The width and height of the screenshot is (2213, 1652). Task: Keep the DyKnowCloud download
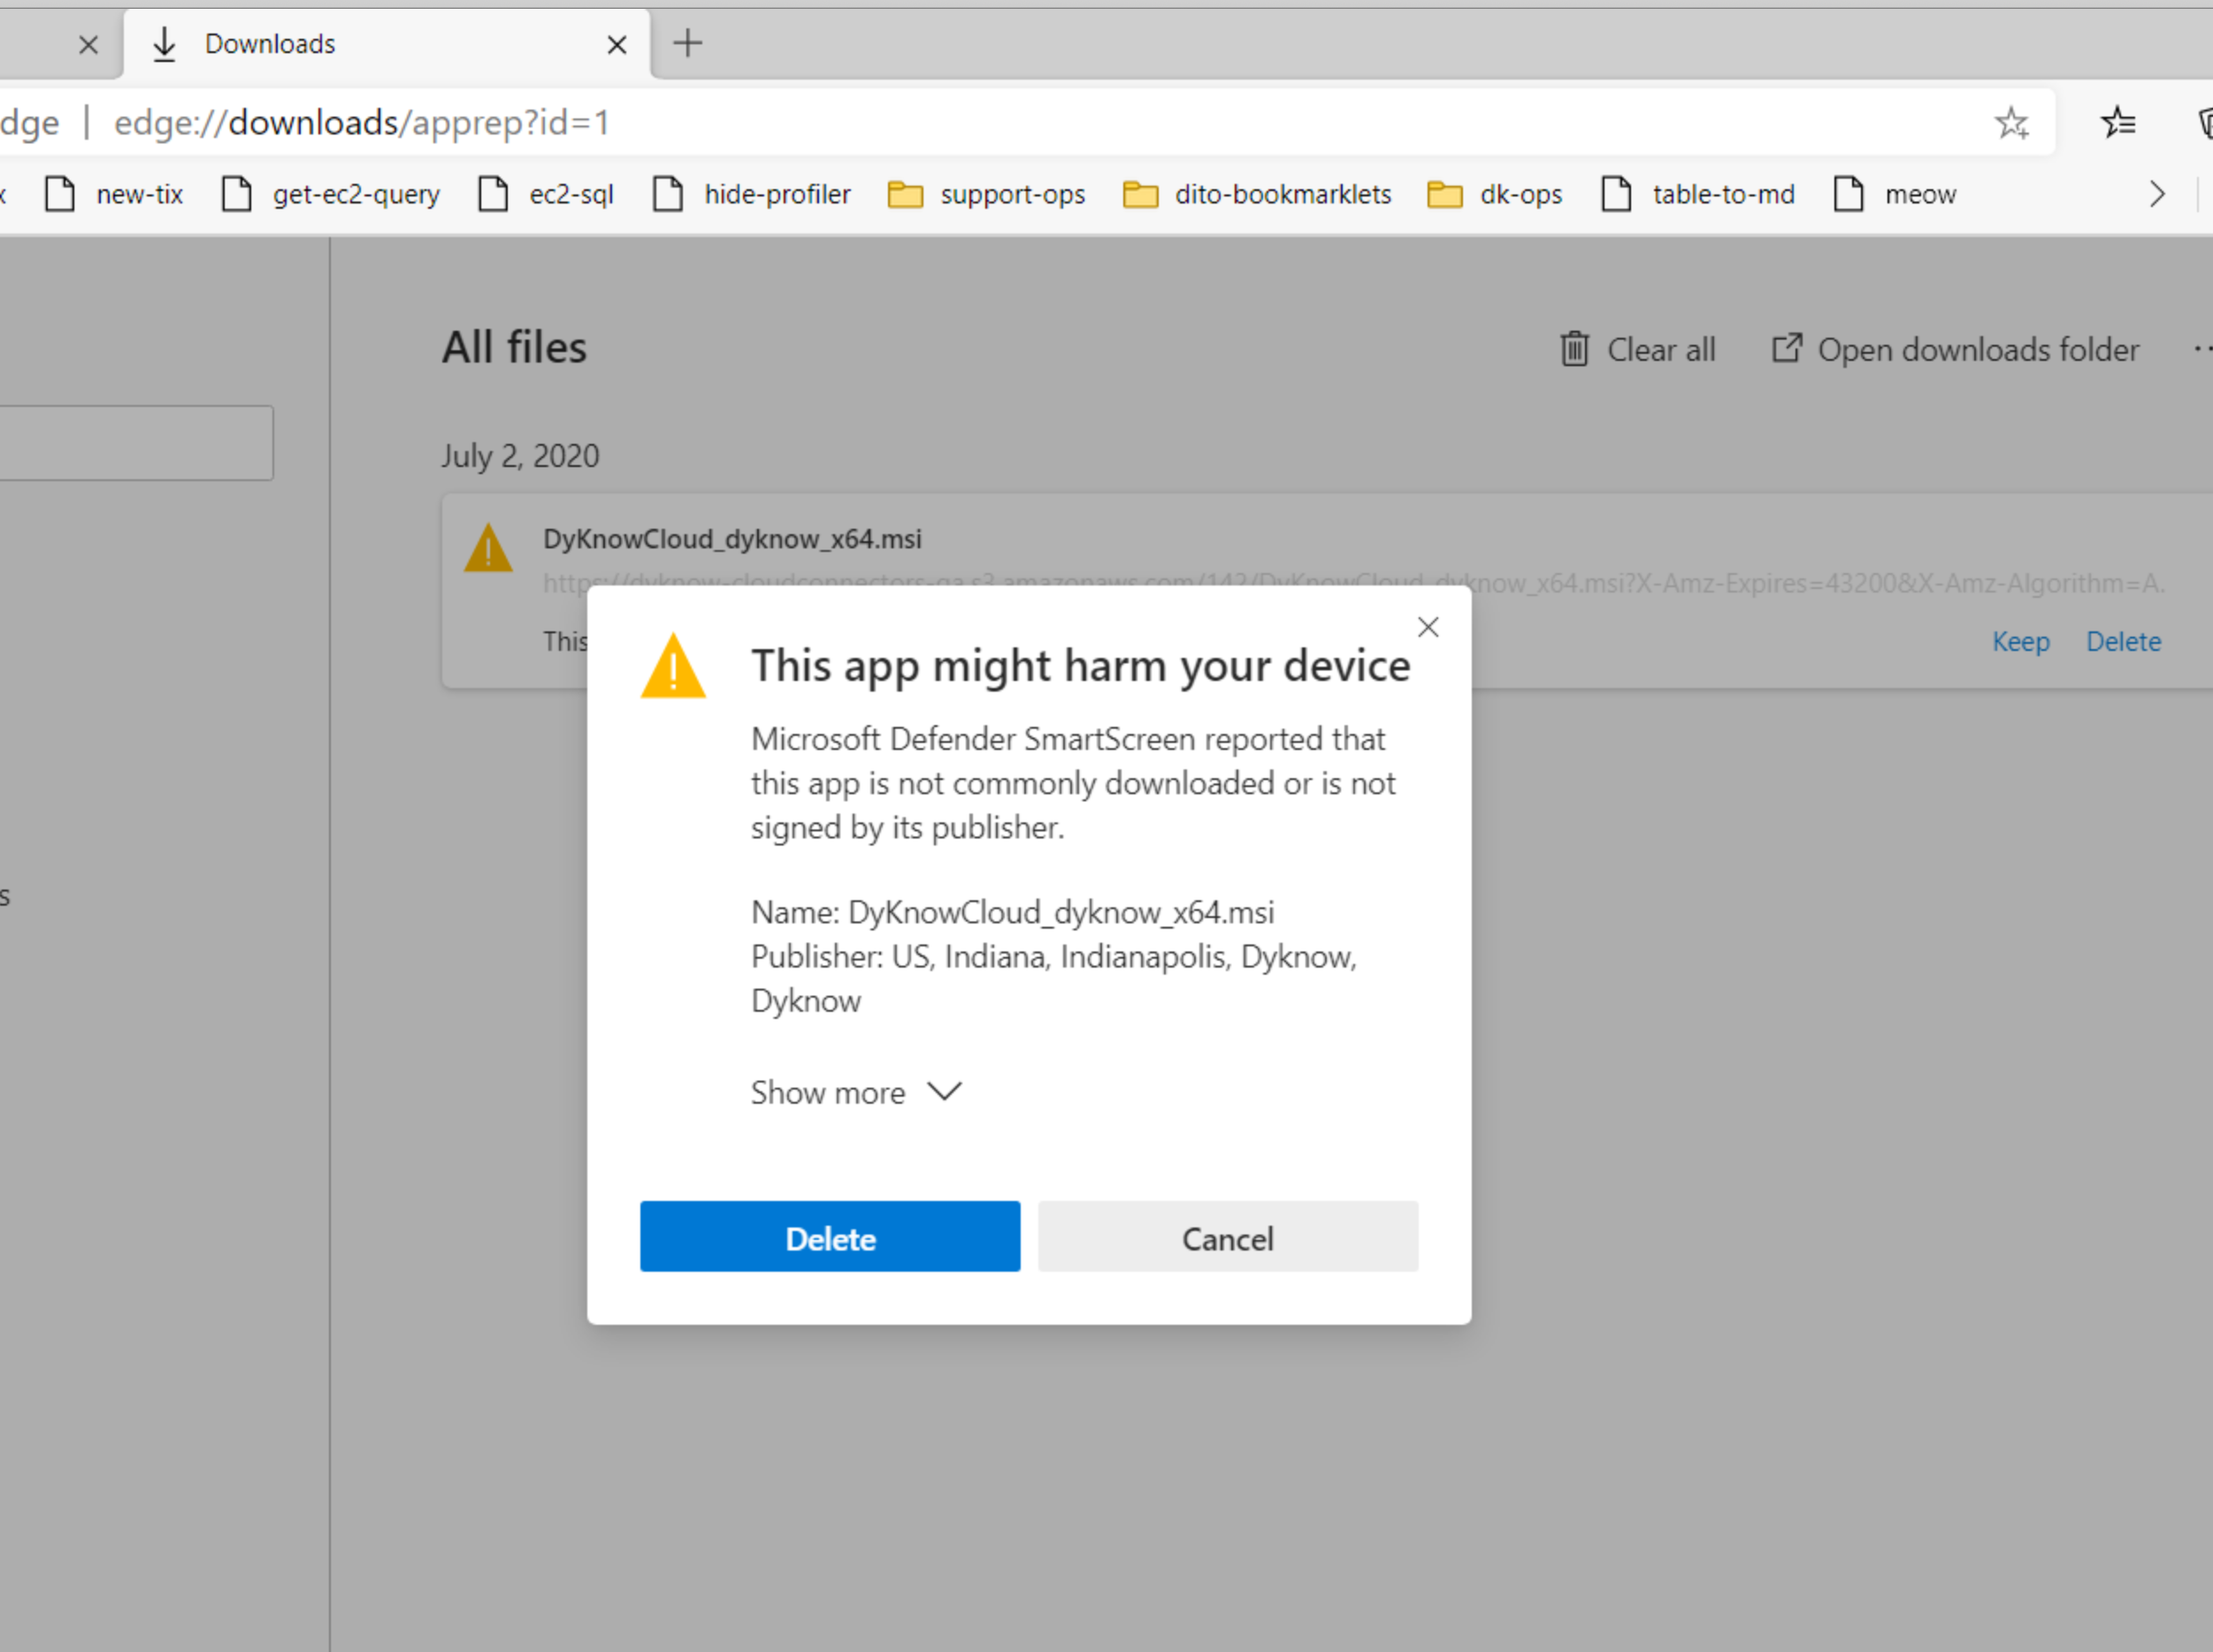click(2019, 641)
